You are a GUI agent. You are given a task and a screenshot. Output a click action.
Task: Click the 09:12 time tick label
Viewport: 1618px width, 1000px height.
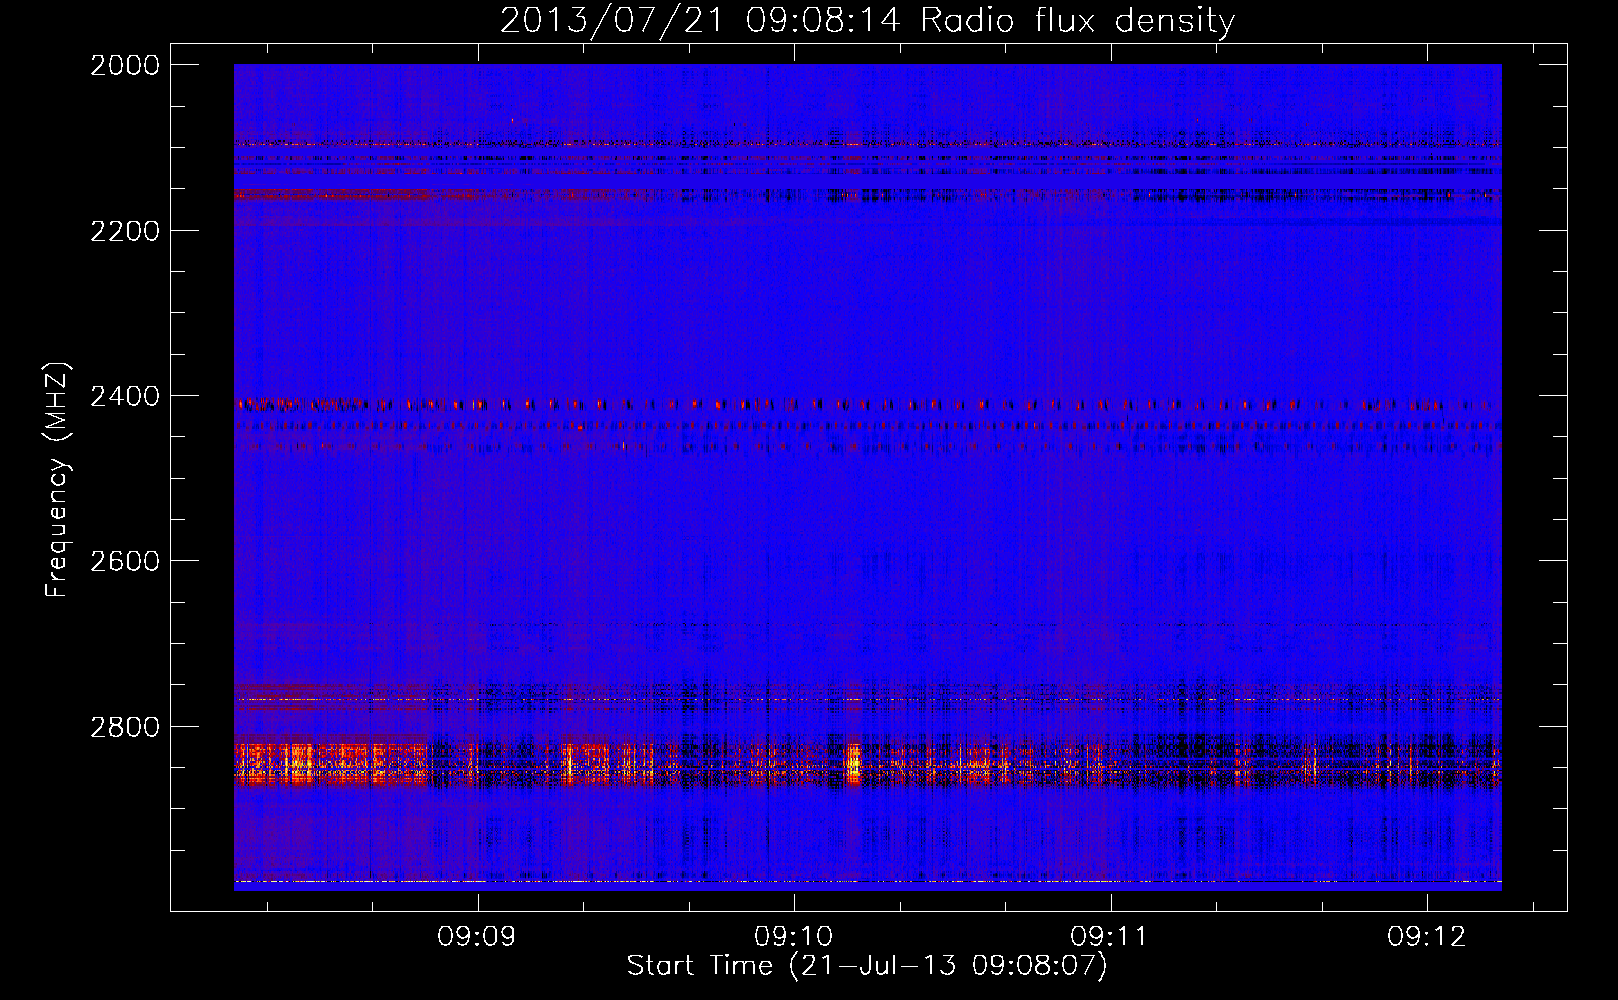click(1426, 937)
